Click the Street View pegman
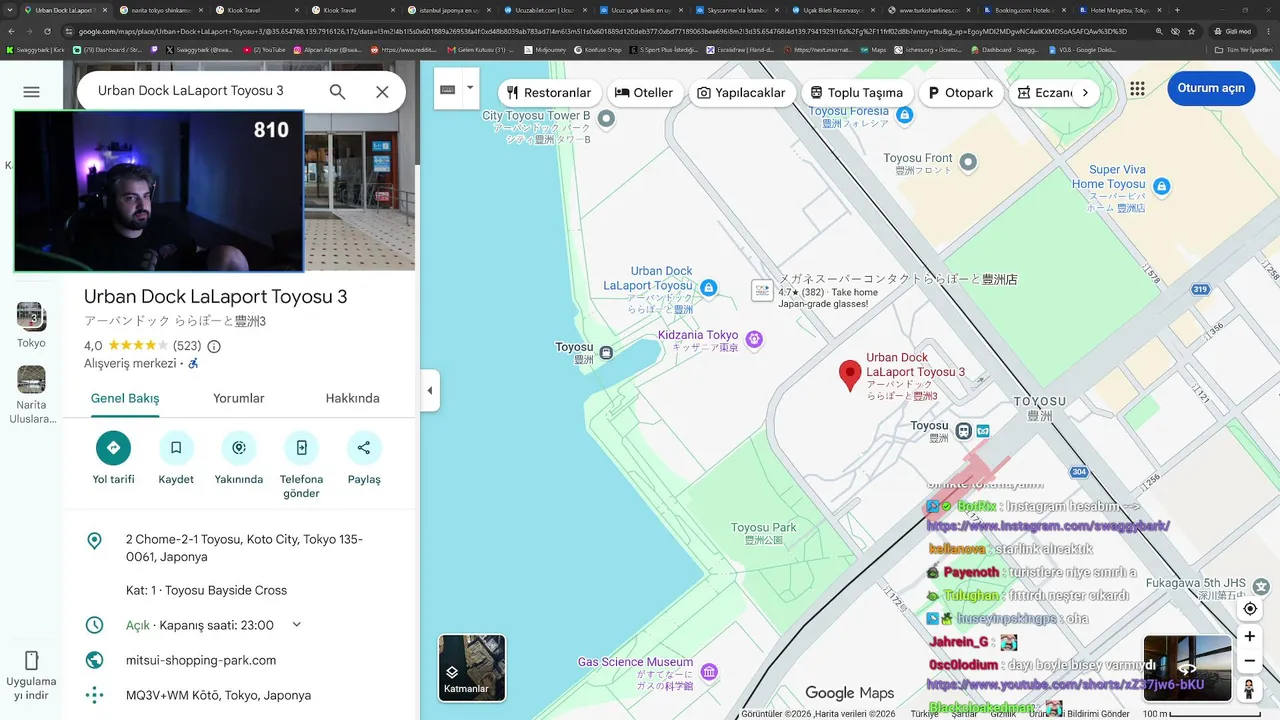Viewport: 1280px width, 720px height. tap(1250, 689)
